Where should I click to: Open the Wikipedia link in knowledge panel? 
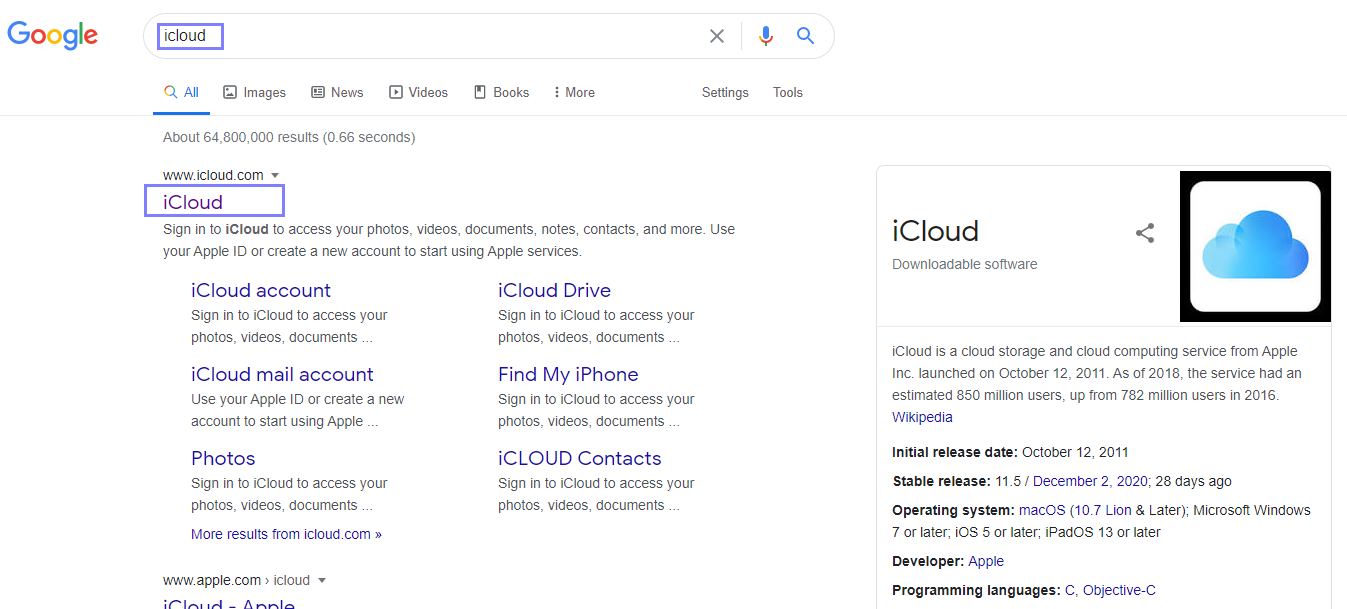922,417
